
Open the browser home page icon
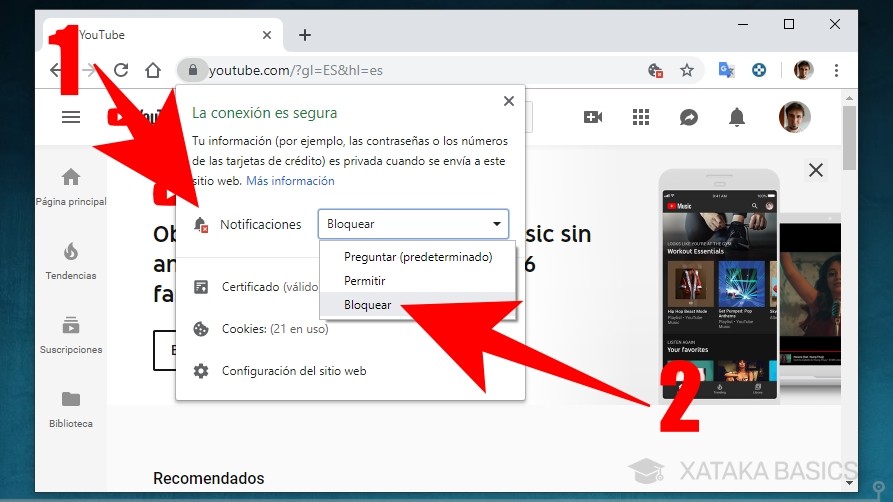(153, 70)
